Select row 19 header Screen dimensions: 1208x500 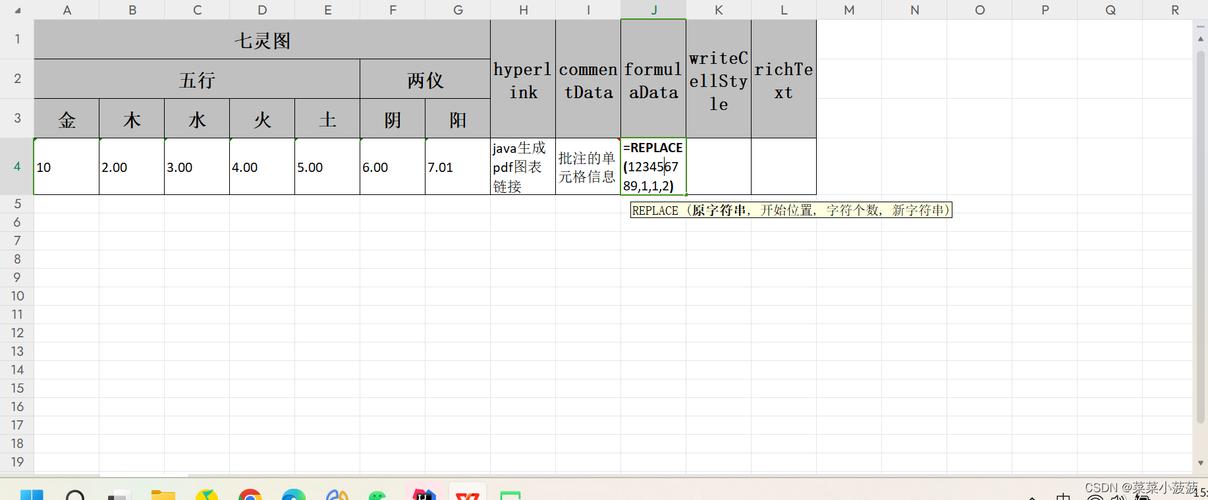click(17, 462)
